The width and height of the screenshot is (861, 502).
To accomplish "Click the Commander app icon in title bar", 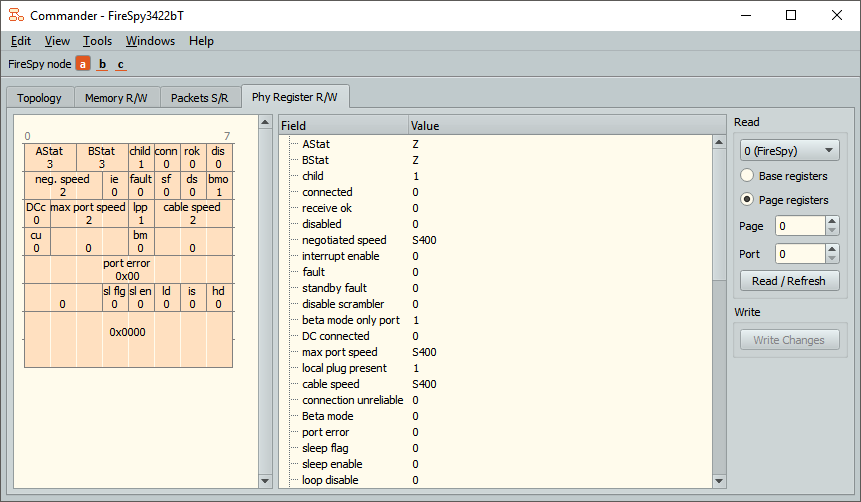I will (16, 15).
